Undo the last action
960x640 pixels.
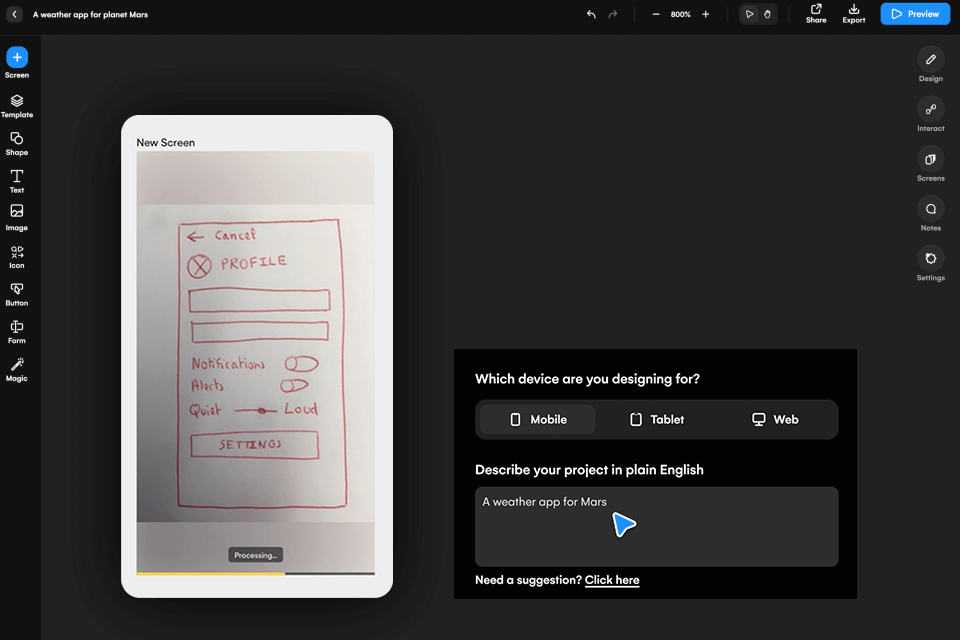[x=591, y=14]
